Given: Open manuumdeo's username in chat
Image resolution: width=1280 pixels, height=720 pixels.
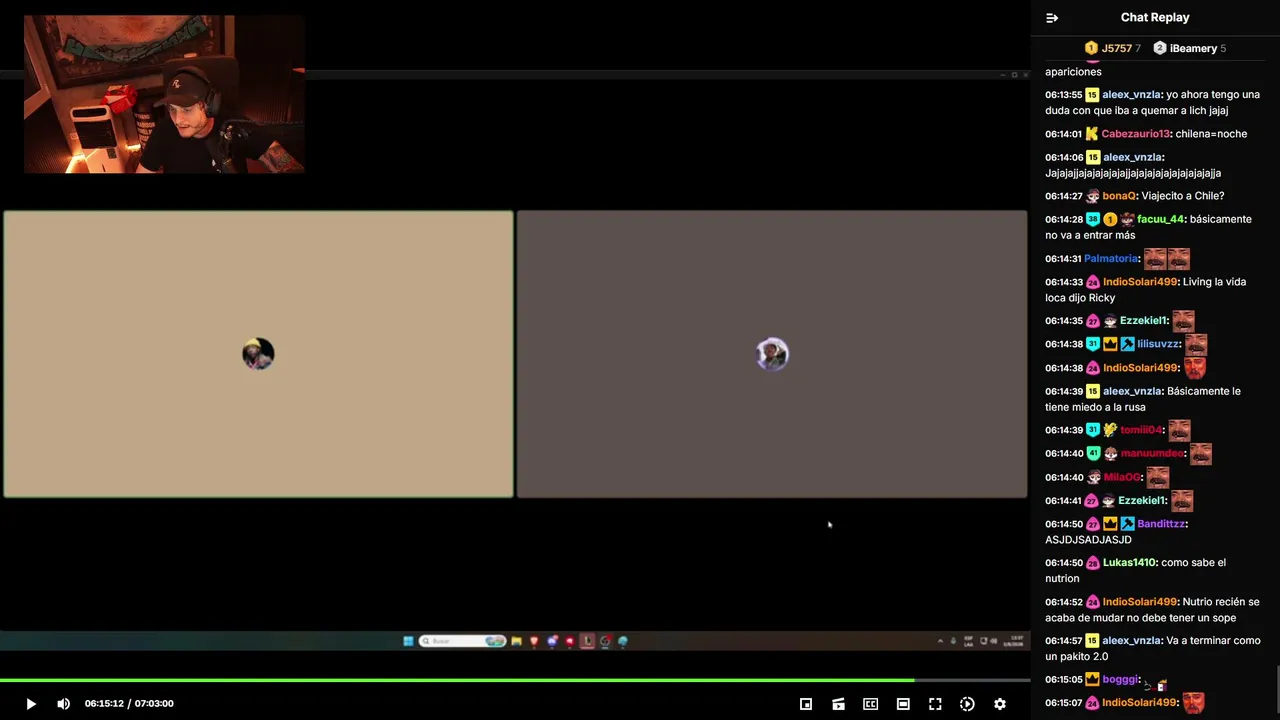Looking at the screenshot, I should click(x=1152, y=454).
